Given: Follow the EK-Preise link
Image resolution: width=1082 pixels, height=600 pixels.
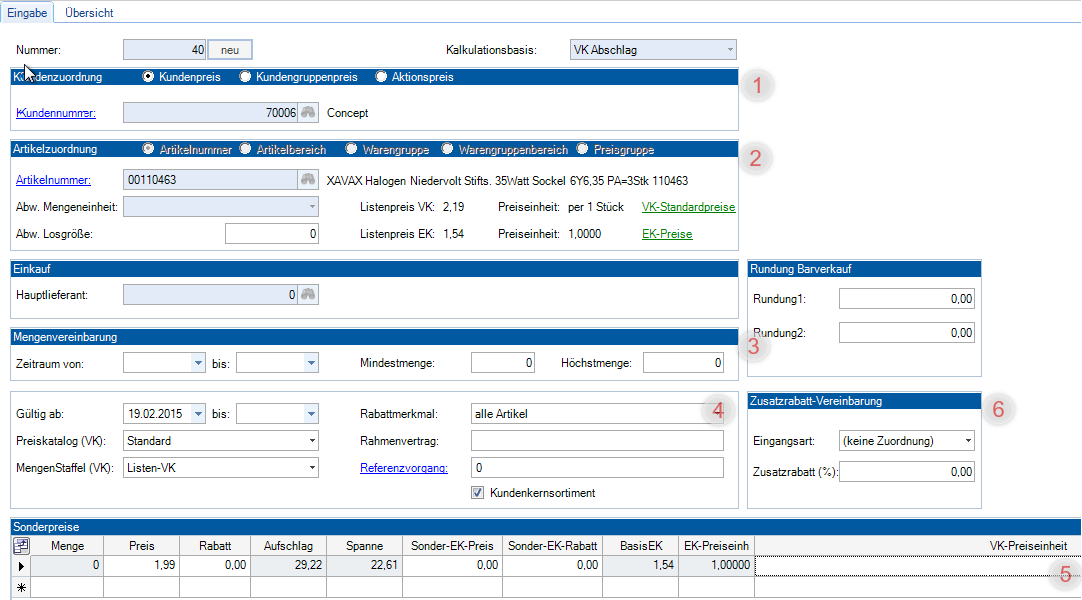Looking at the screenshot, I should (666, 234).
